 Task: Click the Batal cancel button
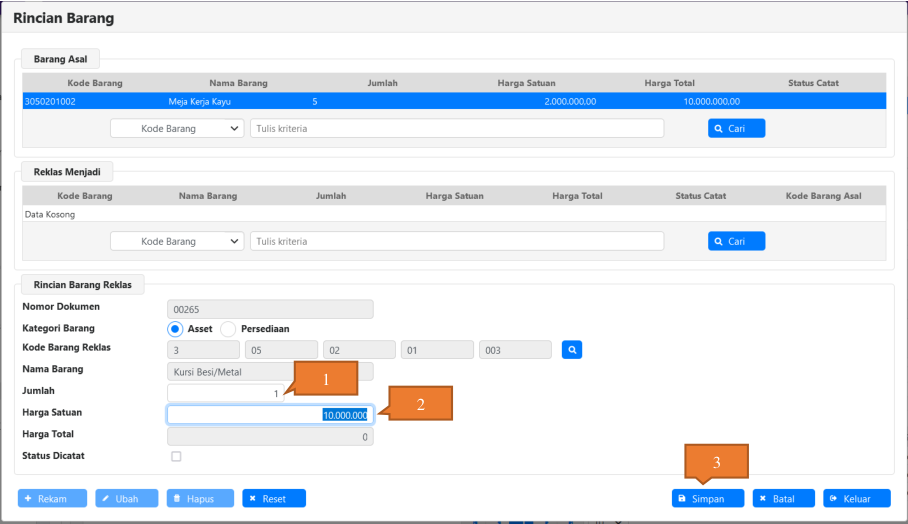click(783, 498)
